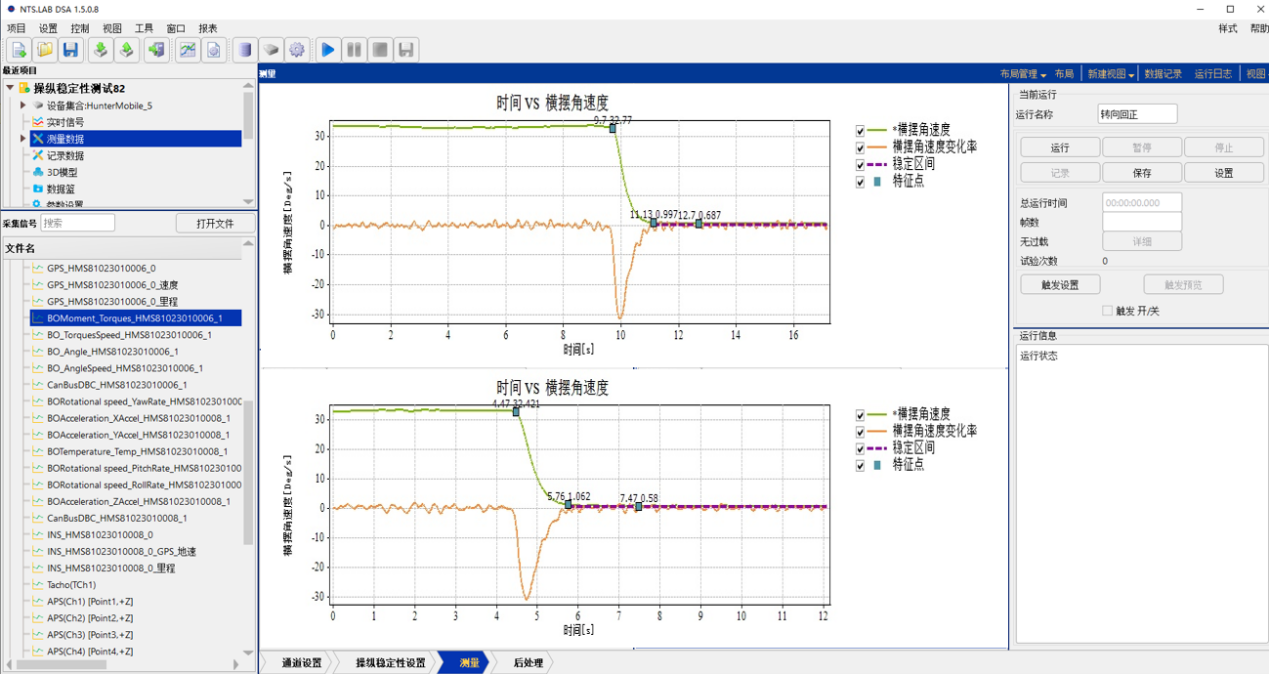The image size is (1269, 674).
Task: Click the open folder toolbar icon
Action: pos(45,49)
